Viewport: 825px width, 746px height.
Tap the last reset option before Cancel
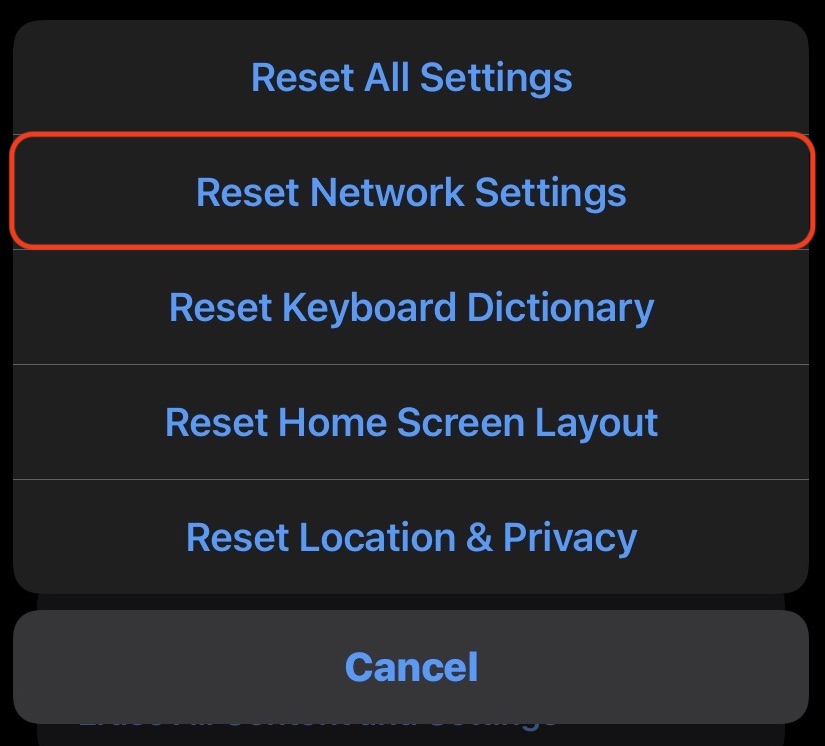coord(412,537)
